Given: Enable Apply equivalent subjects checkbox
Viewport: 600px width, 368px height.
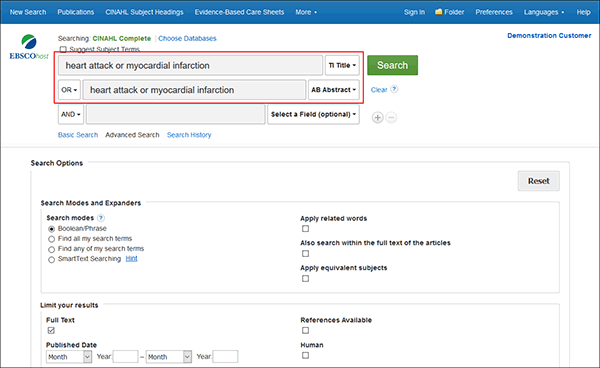Looking at the screenshot, I should (x=305, y=278).
